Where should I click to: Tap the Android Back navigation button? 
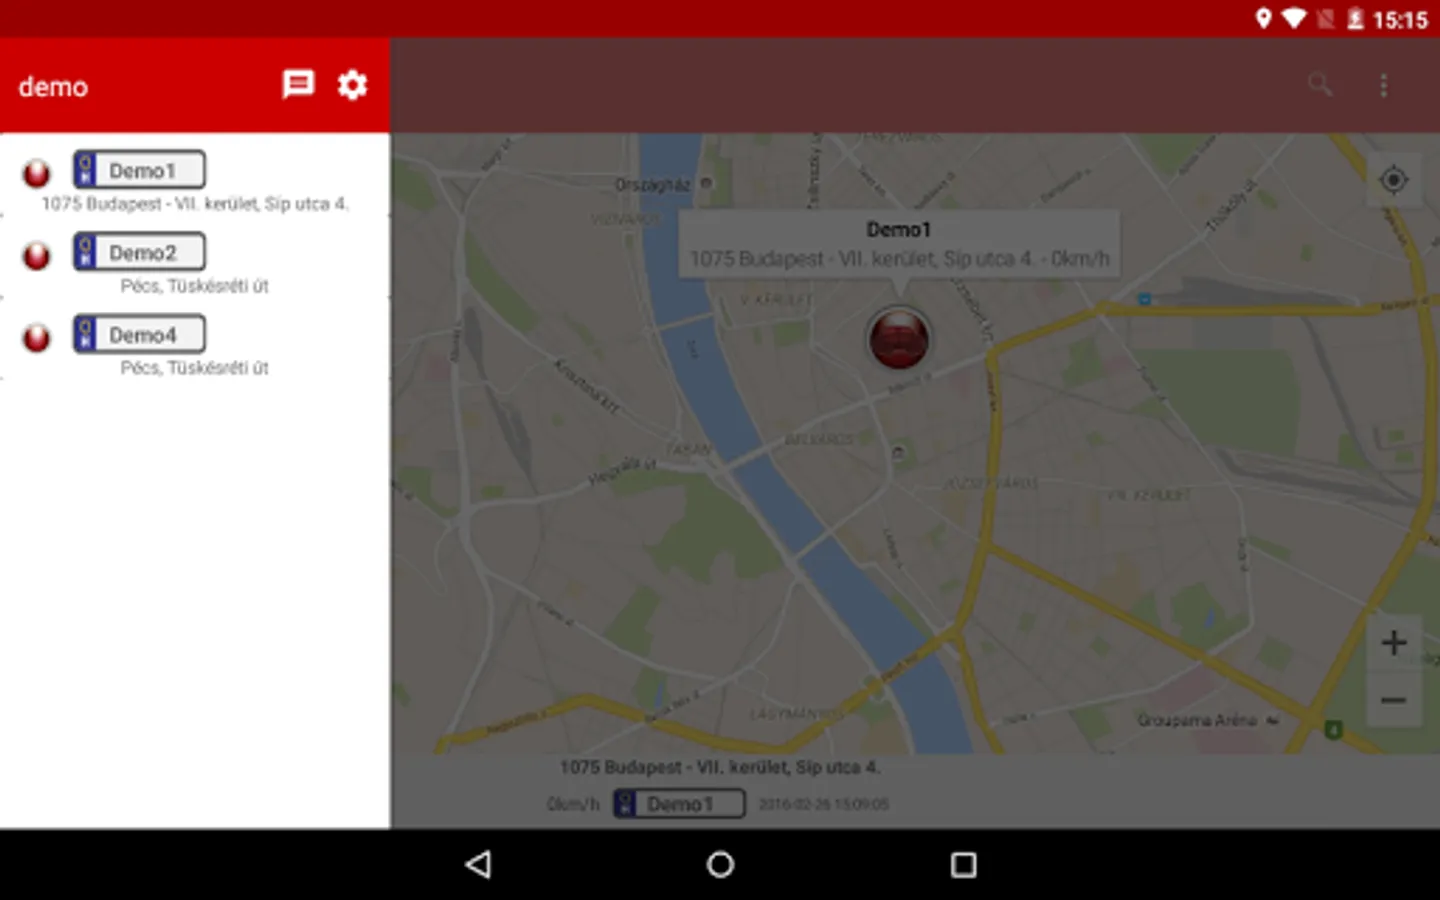[479, 864]
